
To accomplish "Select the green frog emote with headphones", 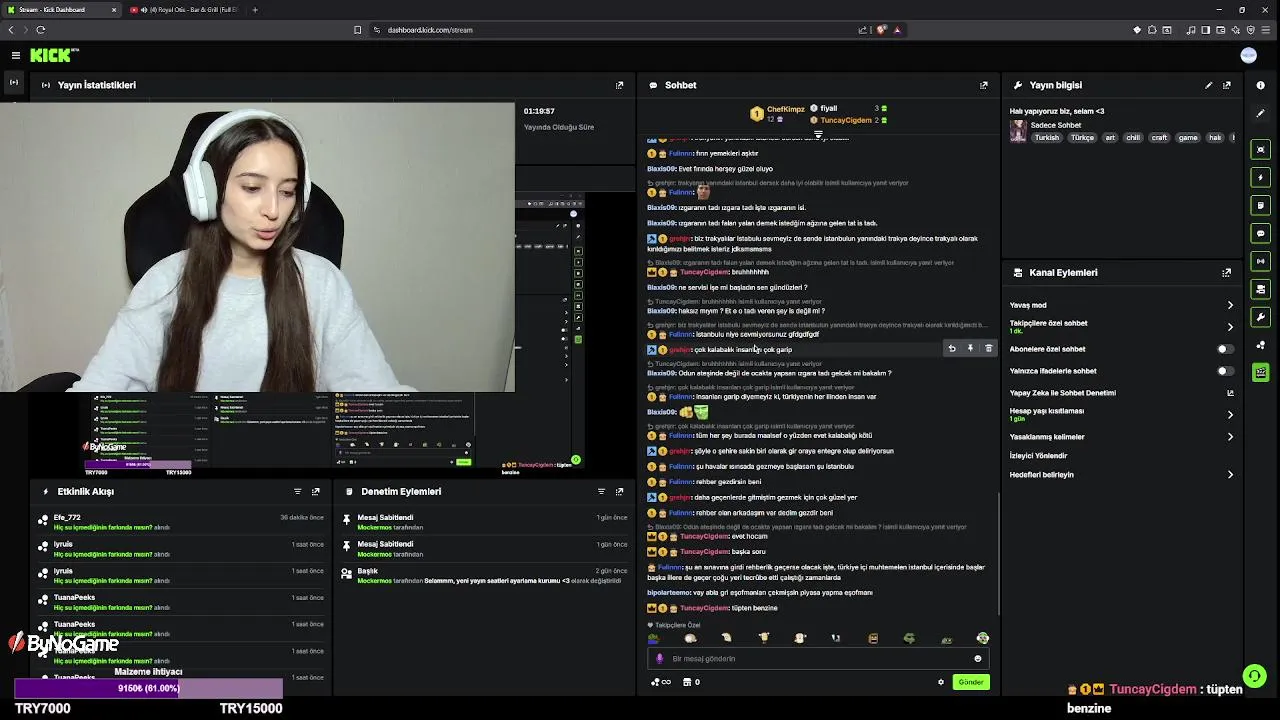I will tap(982, 638).
